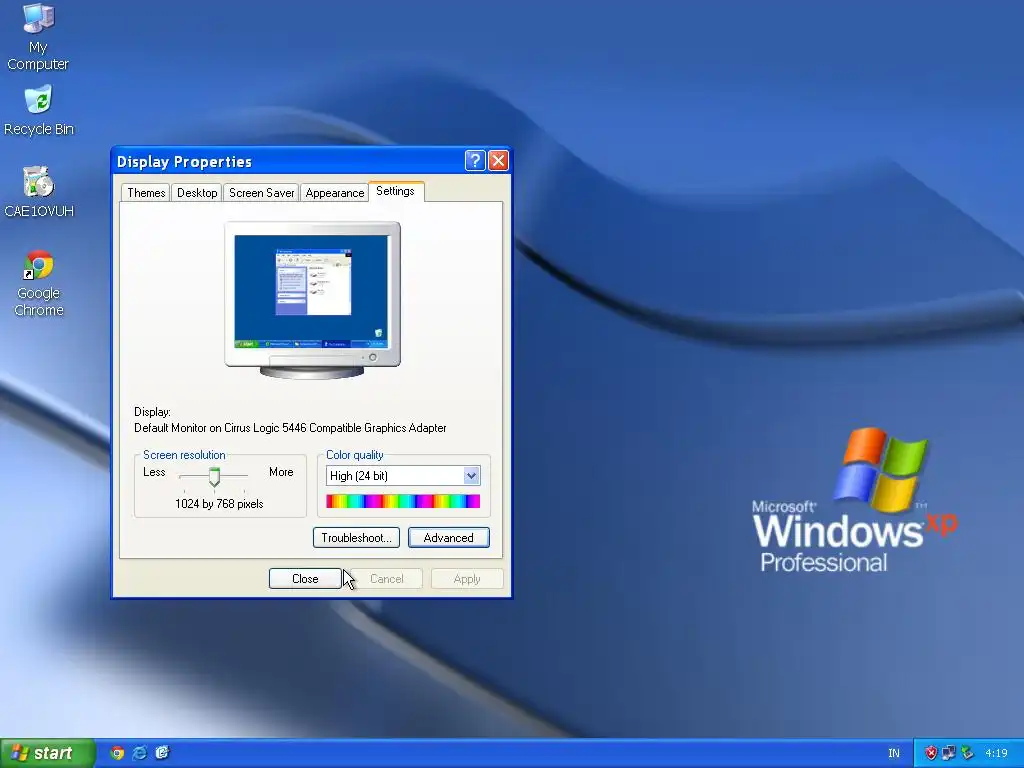Open the Advanced display settings

(449, 537)
